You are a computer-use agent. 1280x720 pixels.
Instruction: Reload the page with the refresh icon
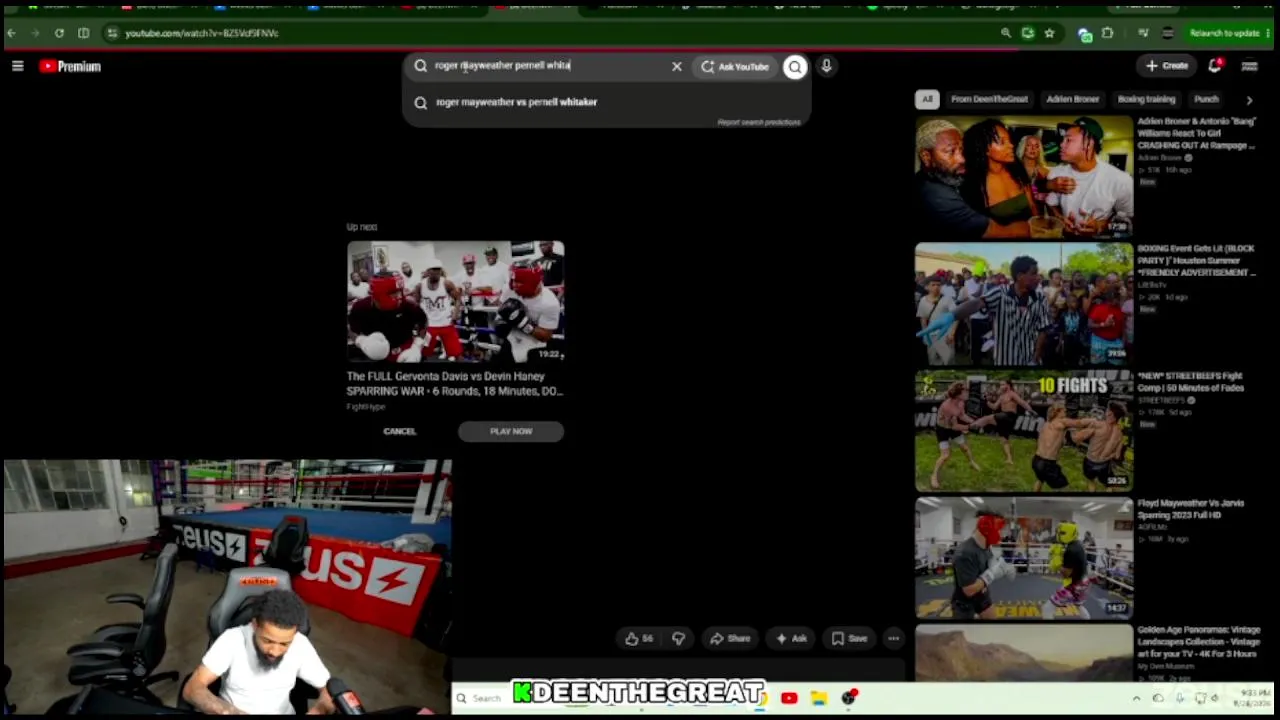point(59,33)
